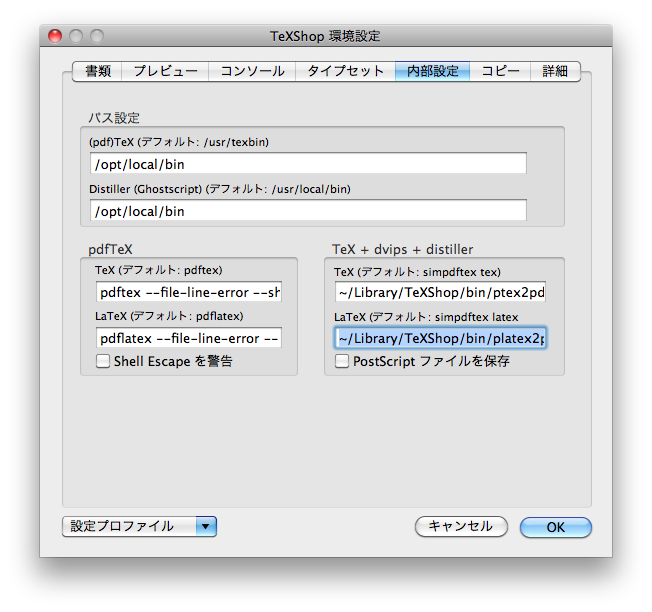Viewport: 652px width, 612px height.
Task: Click the ptex2pdf TeX command field
Action: (440, 292)
